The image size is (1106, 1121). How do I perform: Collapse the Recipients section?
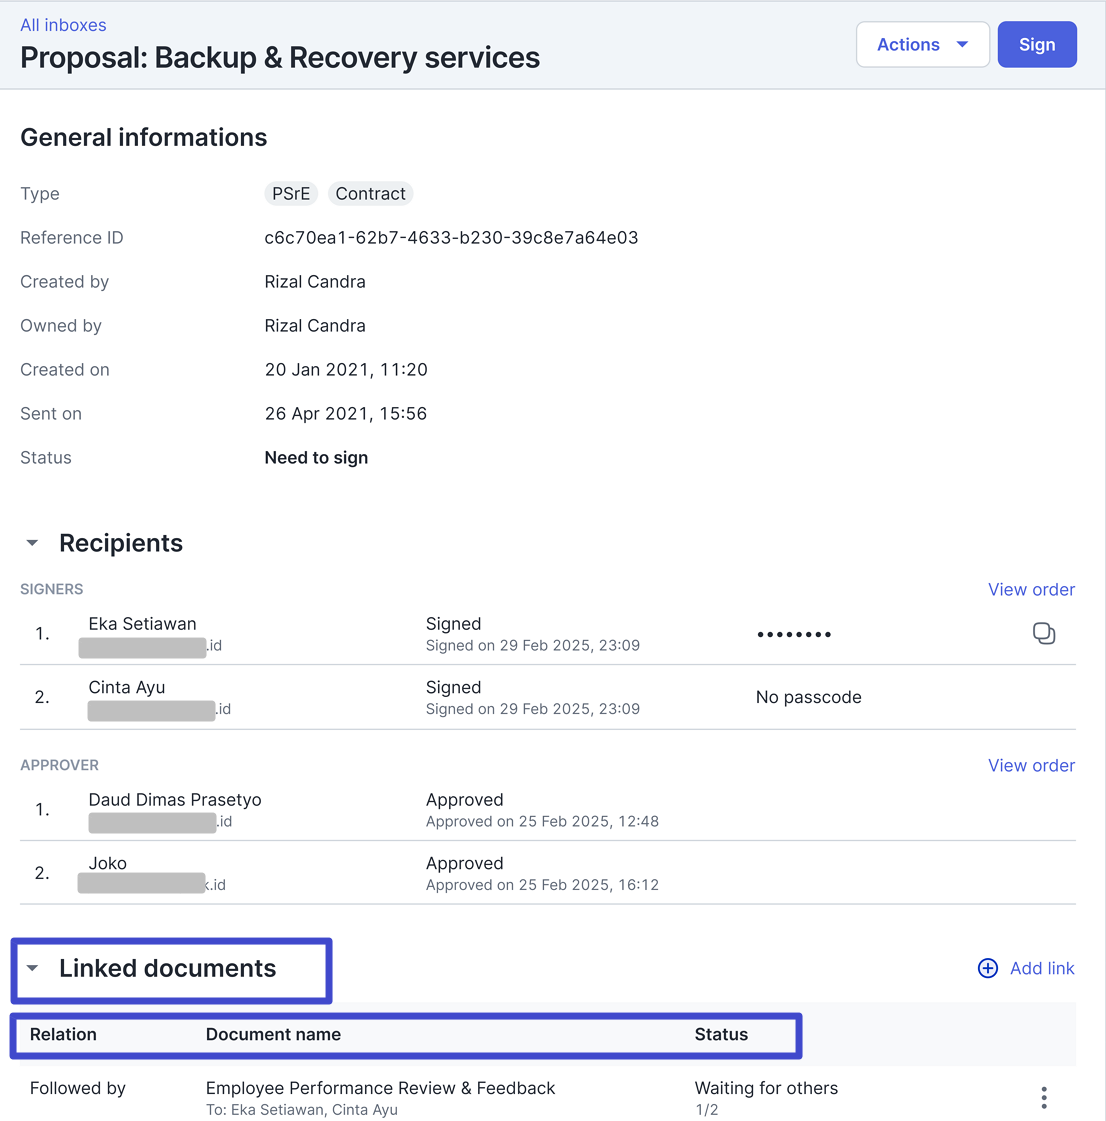pyautogui.click(x=33, y=543)
